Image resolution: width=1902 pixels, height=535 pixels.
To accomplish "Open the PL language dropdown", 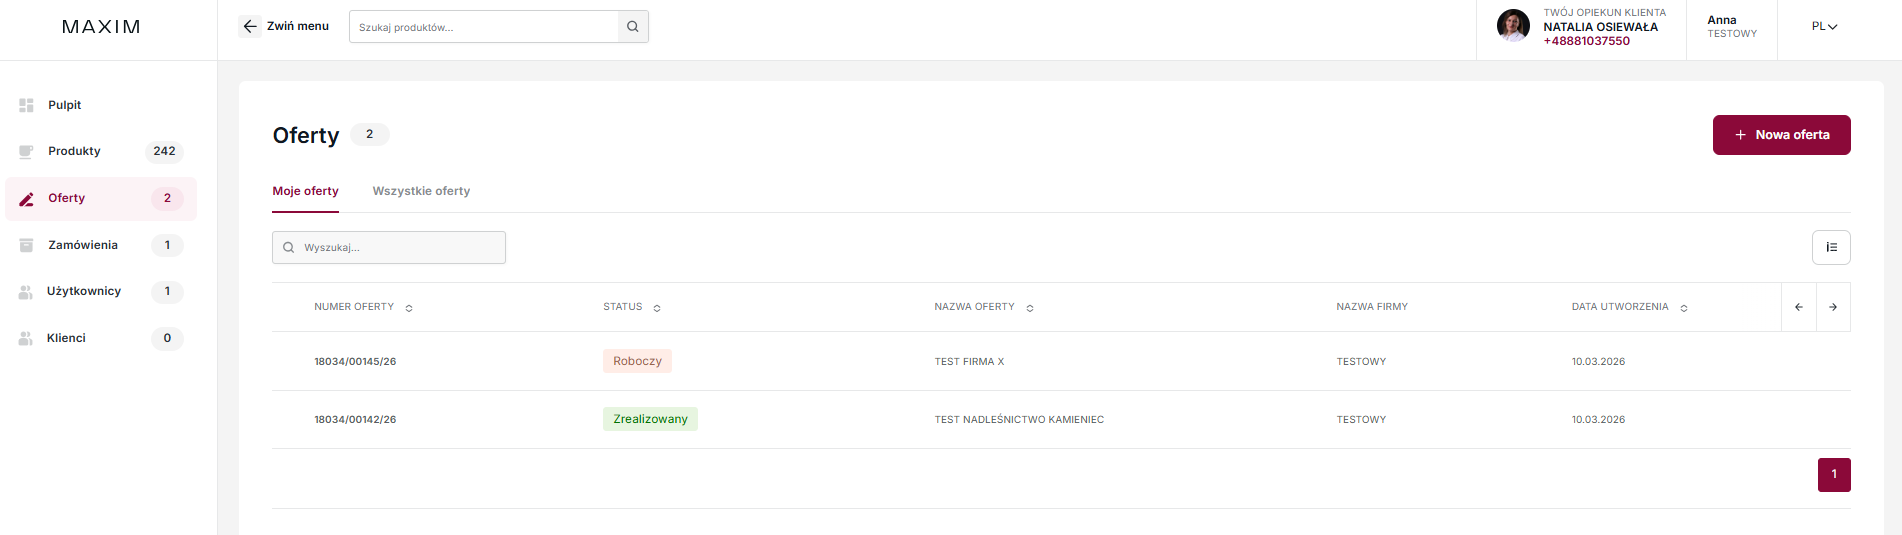I will (x=1824, y=27).
